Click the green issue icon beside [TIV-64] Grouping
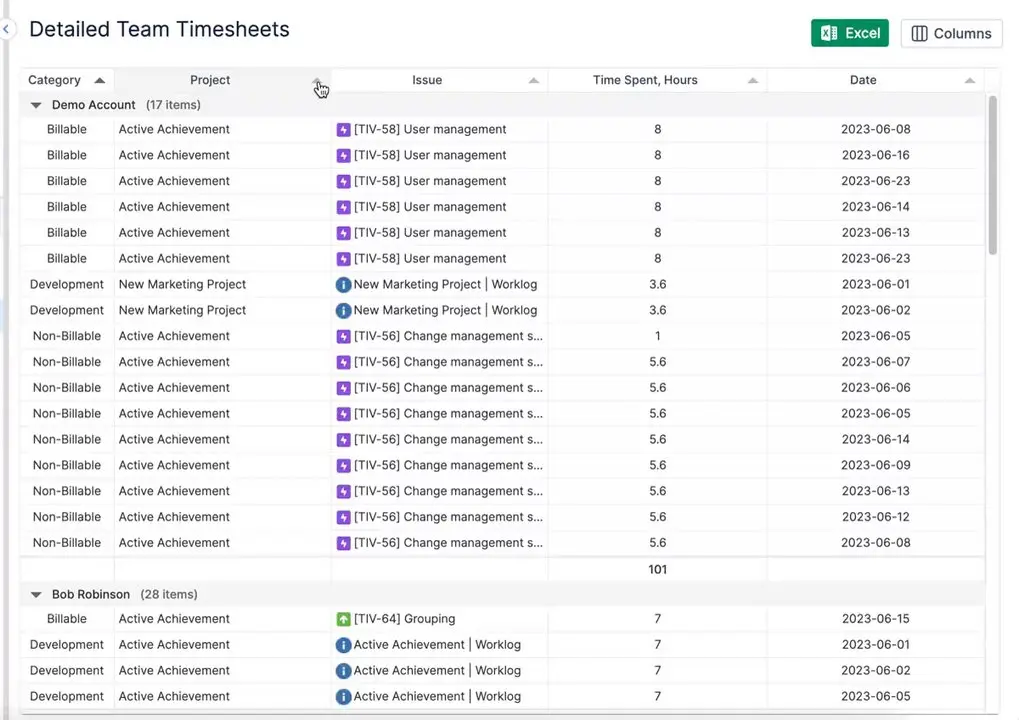1019x720 pixels. coord(342,618)
